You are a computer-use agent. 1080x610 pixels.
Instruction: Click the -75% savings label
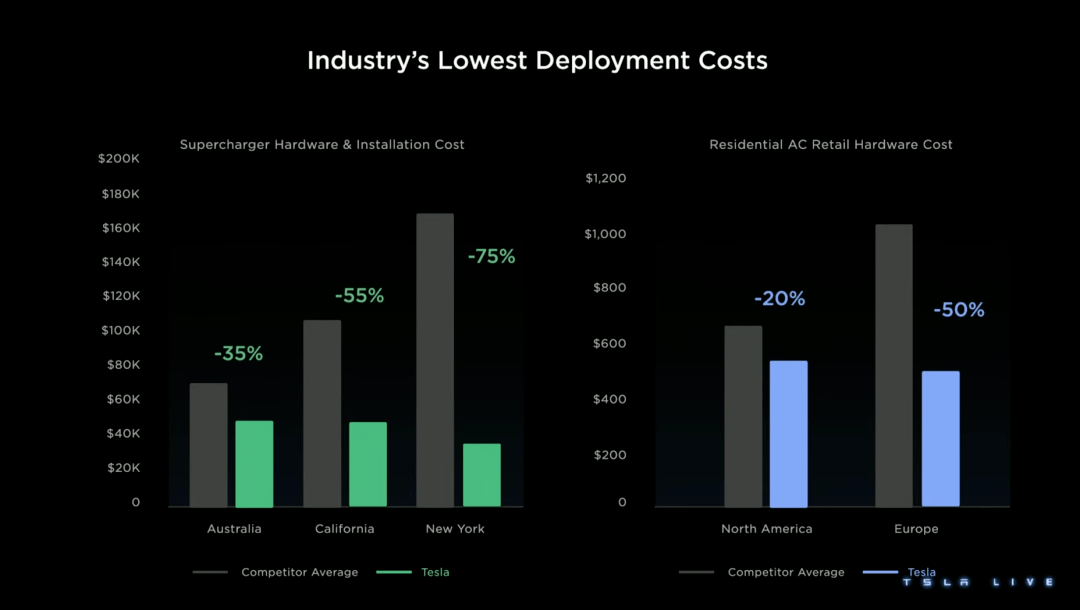pyautogui.click(x=492, y=257)
